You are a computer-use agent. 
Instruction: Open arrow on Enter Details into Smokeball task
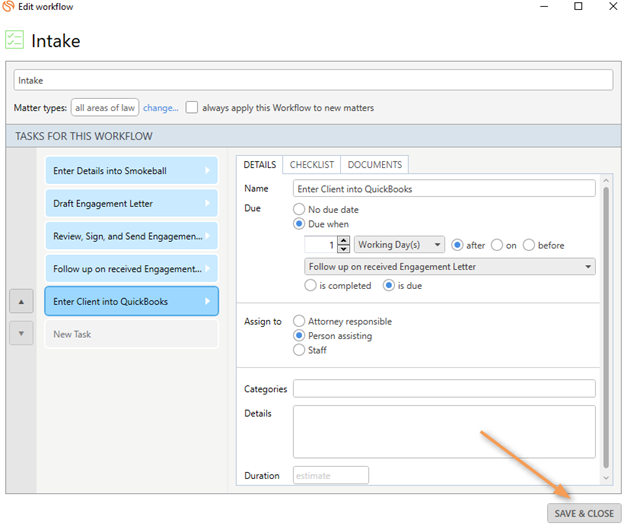pyautogui.click(x=207, y=170)
